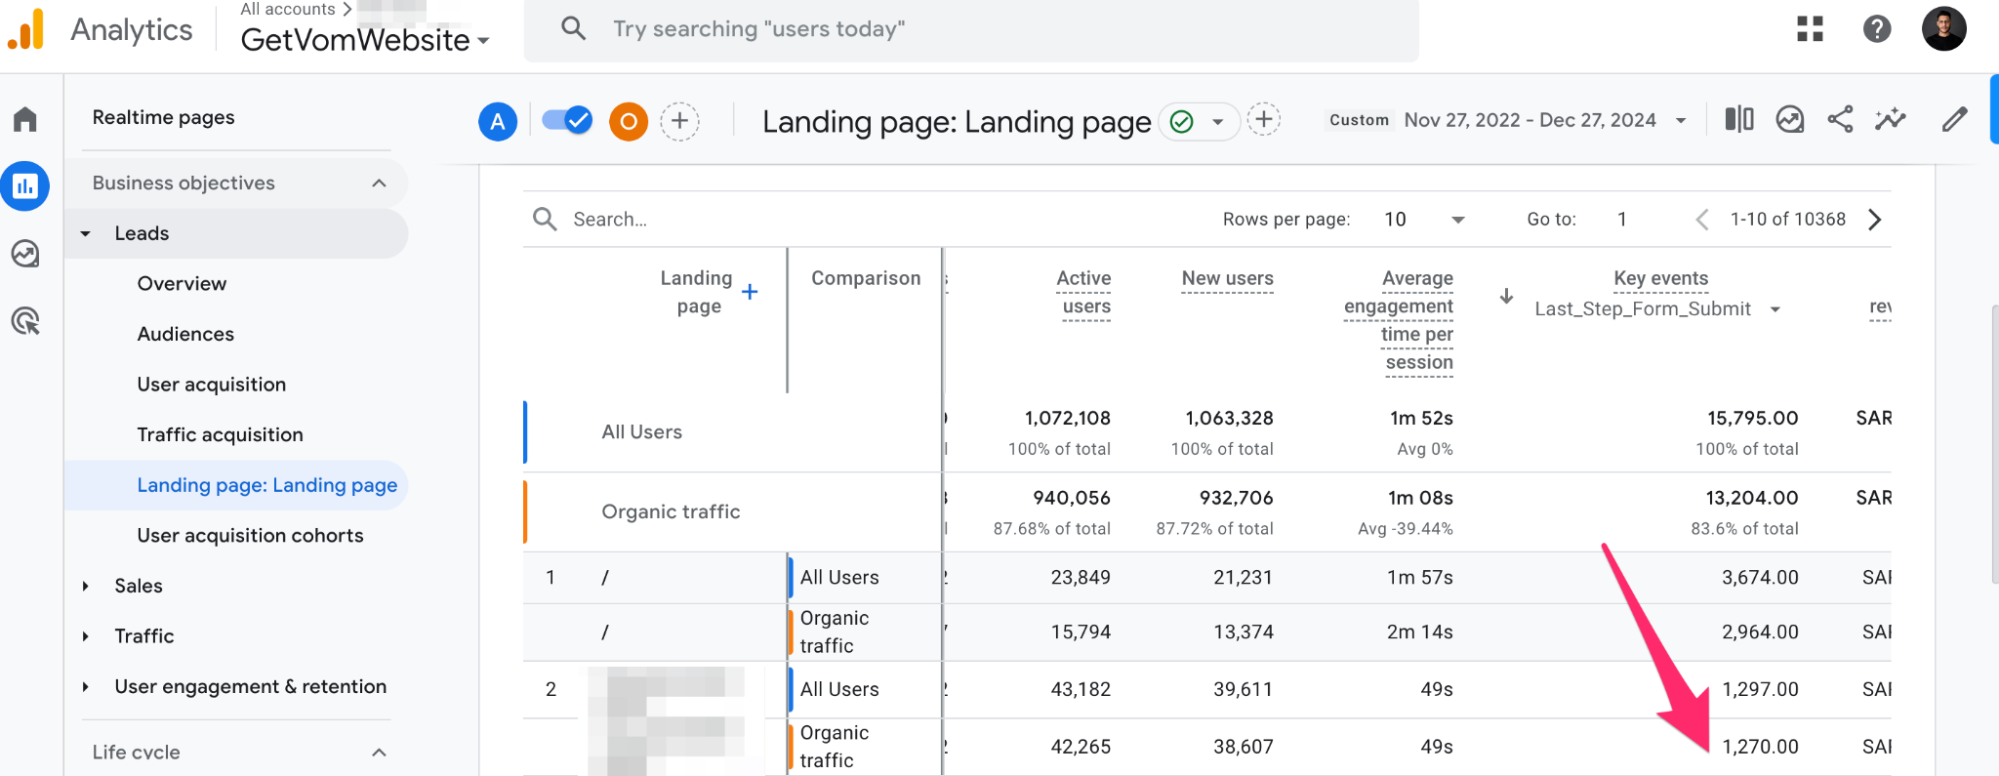Click the orange Organic traffic comparison chip
This screenshot has height=776, width=1999.
[628, 122]
